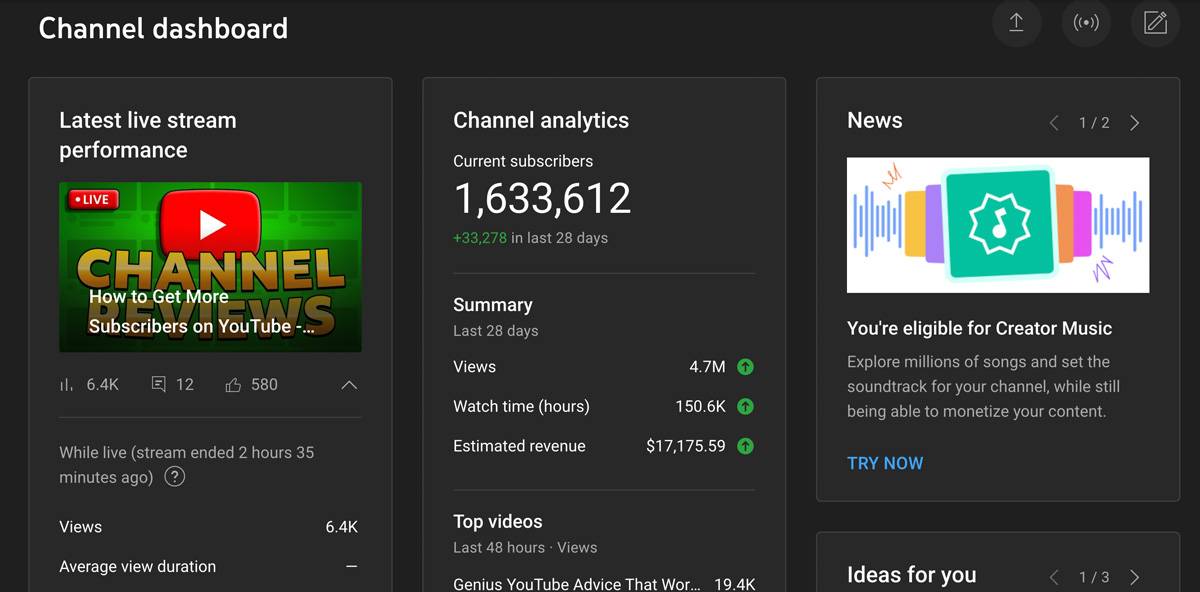
Task: Click the green arrow beside Watch time
Action: [x=745, y=407]
